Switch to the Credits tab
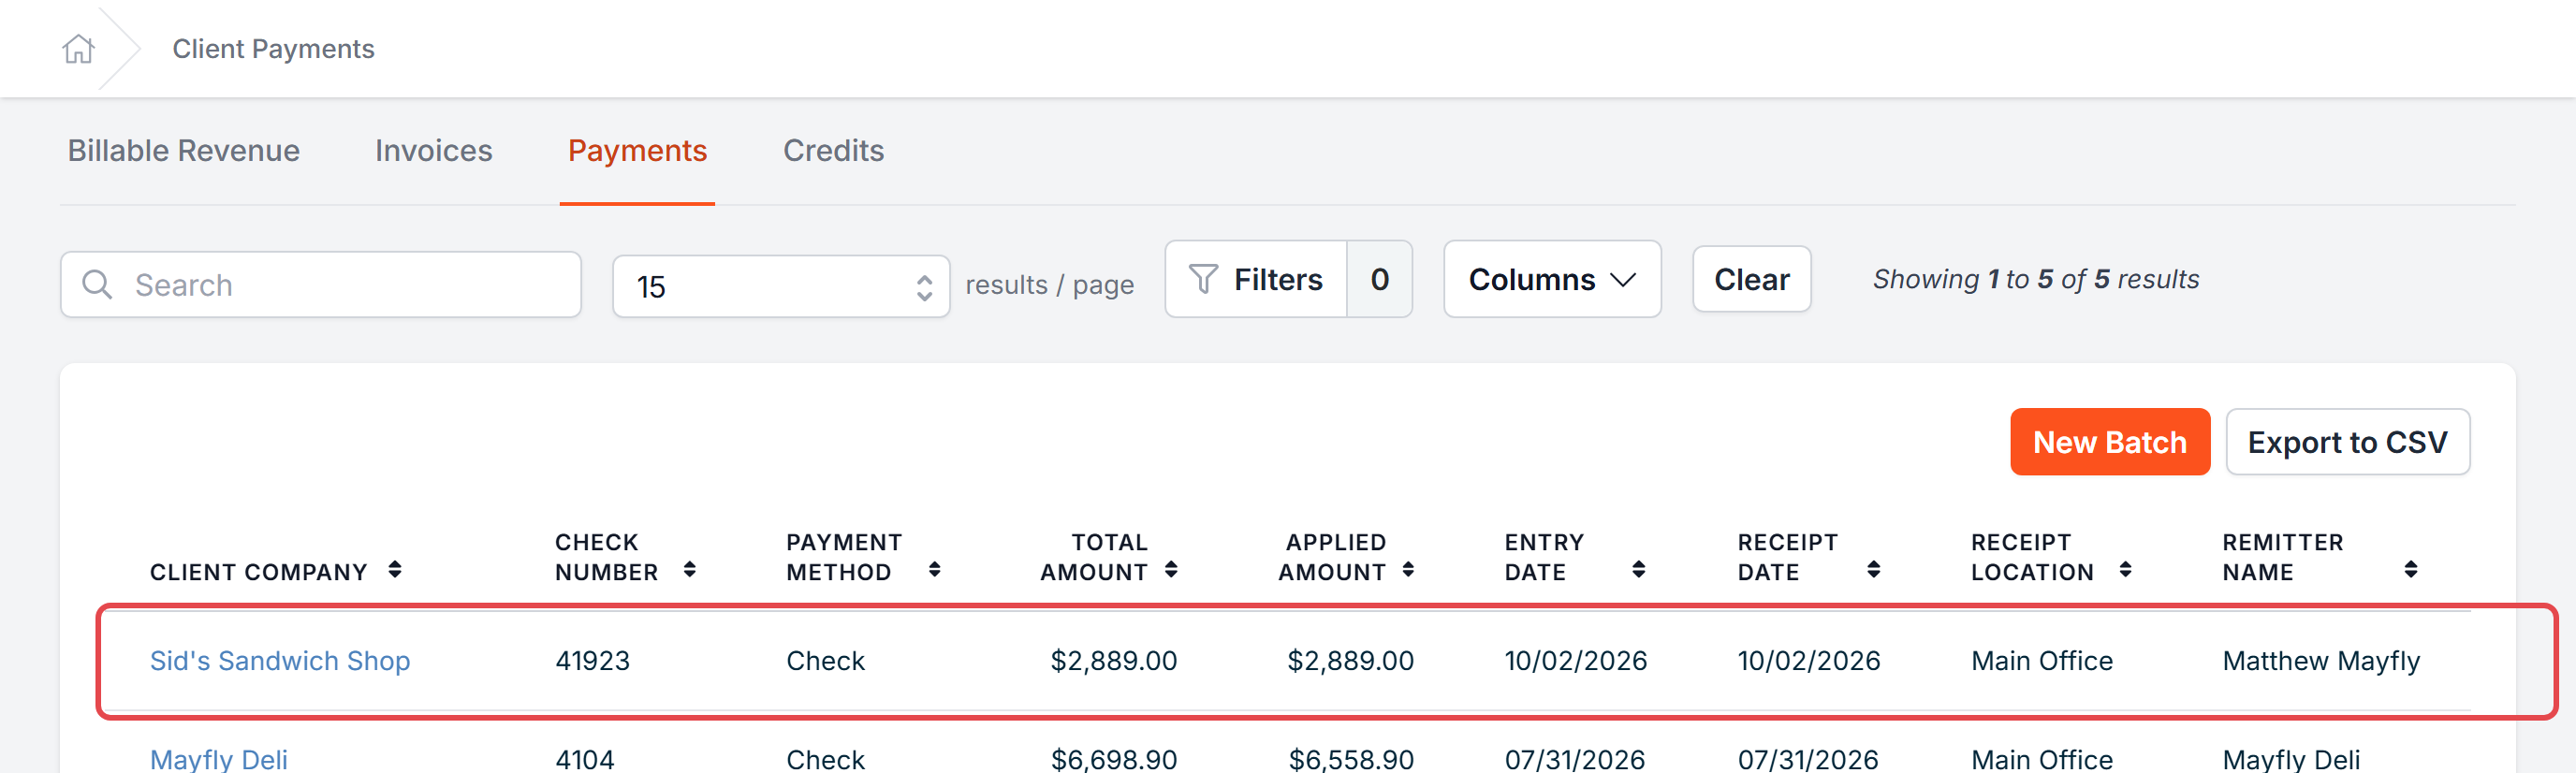2576x773 pixels. (x=833, y=151)
